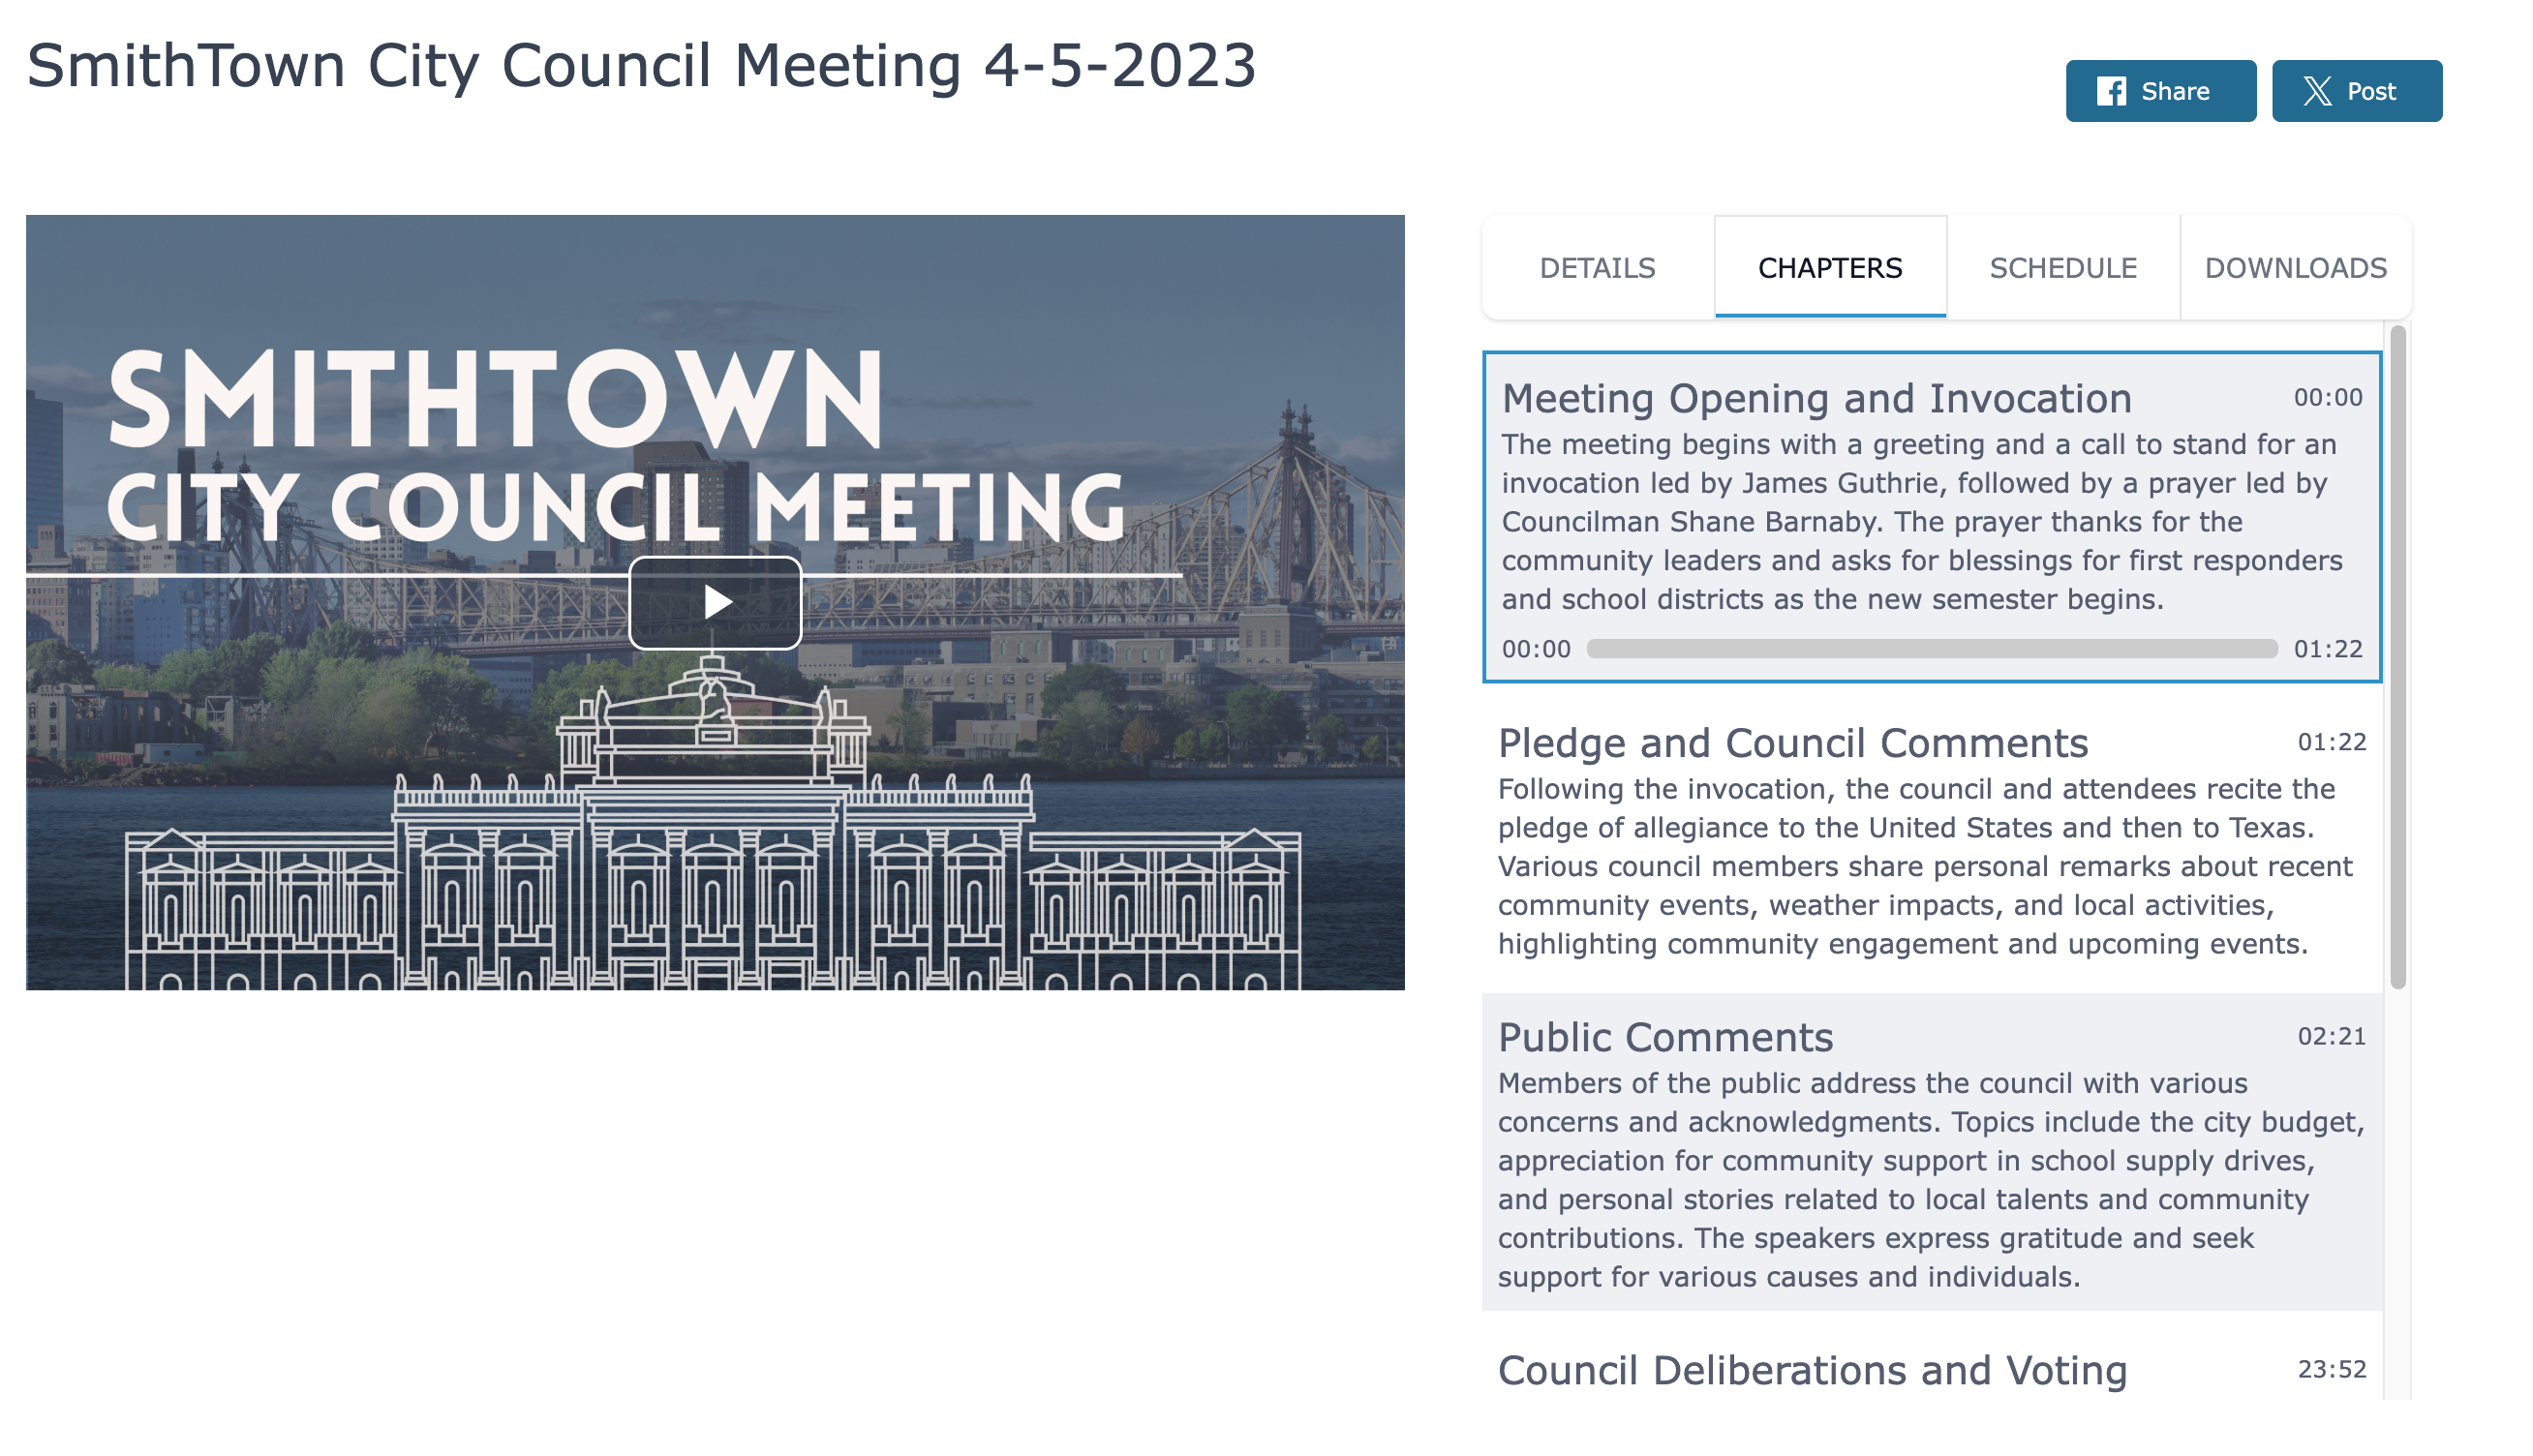The height and width of the screenshot is (1456, 2533).
Task: Click the 02:21 Public Comments timestamp
Action: click(2331, 1036)
